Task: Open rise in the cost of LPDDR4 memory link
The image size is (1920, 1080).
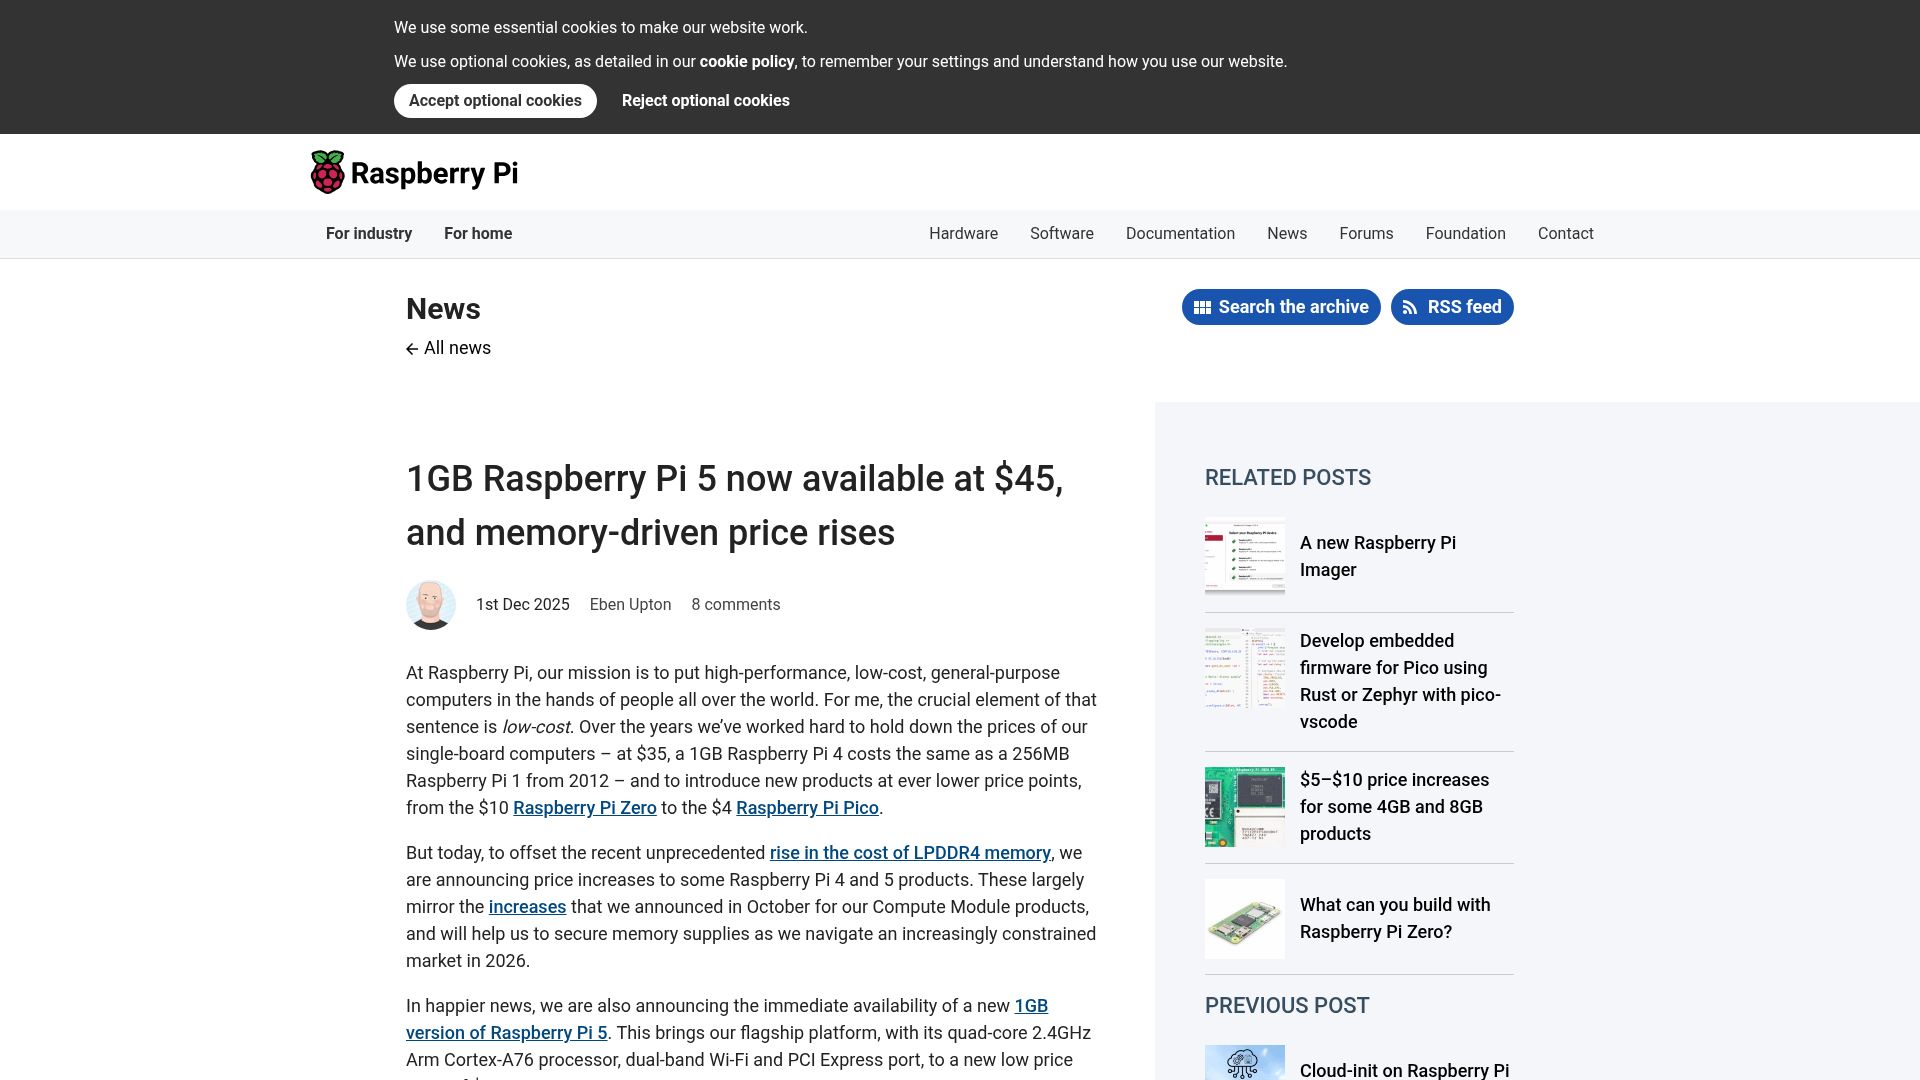Action: coord(910,853)
